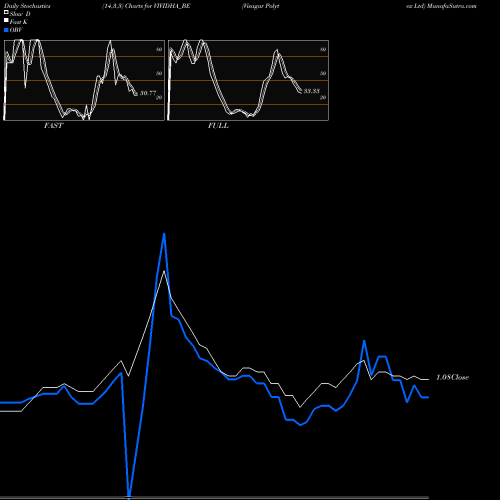
Task: Click the 'FULL' caption below chart
Action: pos(218,126)
